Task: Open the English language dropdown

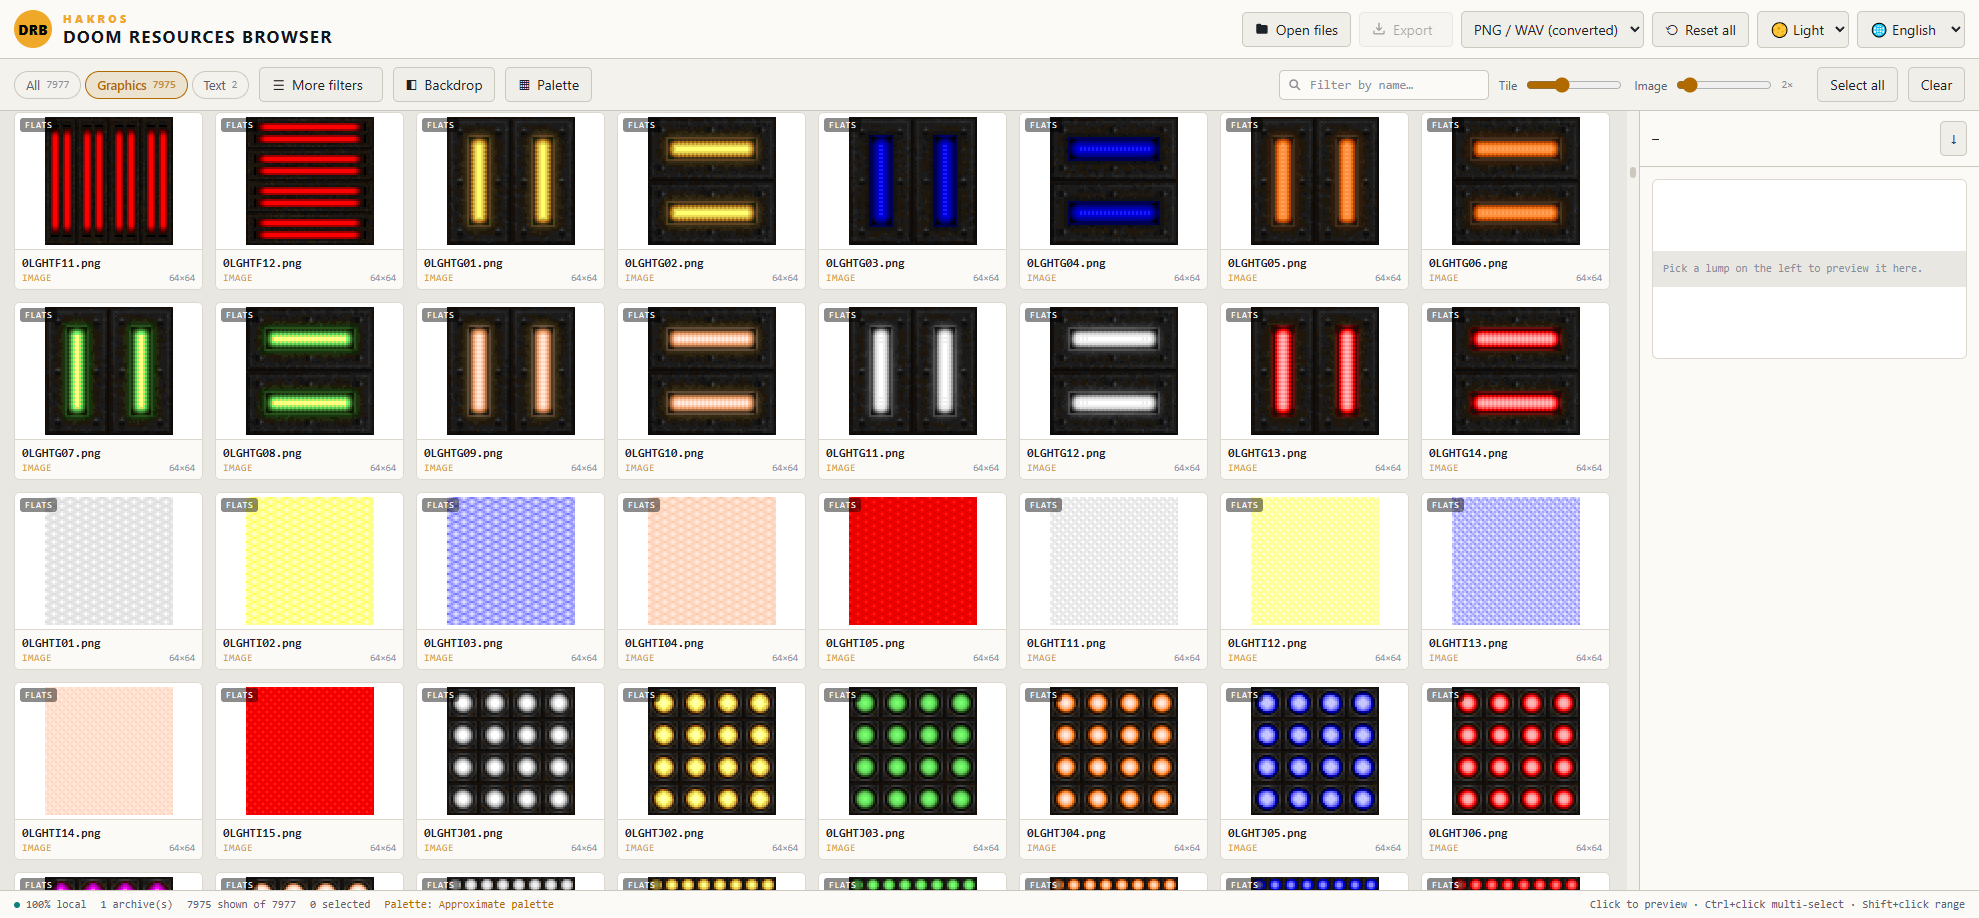Action: [1911, 30]
